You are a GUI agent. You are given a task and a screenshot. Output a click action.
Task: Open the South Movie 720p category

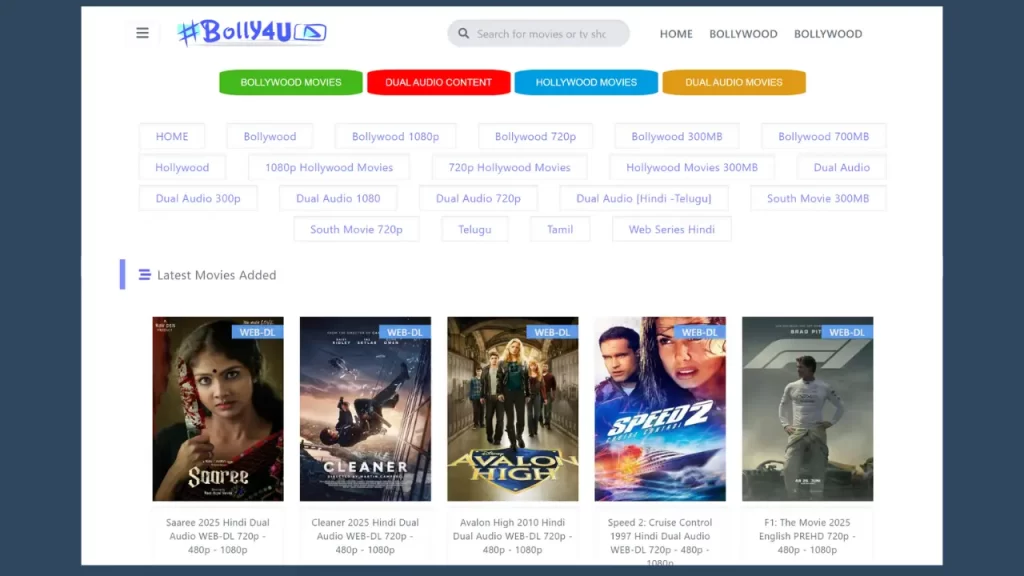pyautogui.click(x=355, y=229)
